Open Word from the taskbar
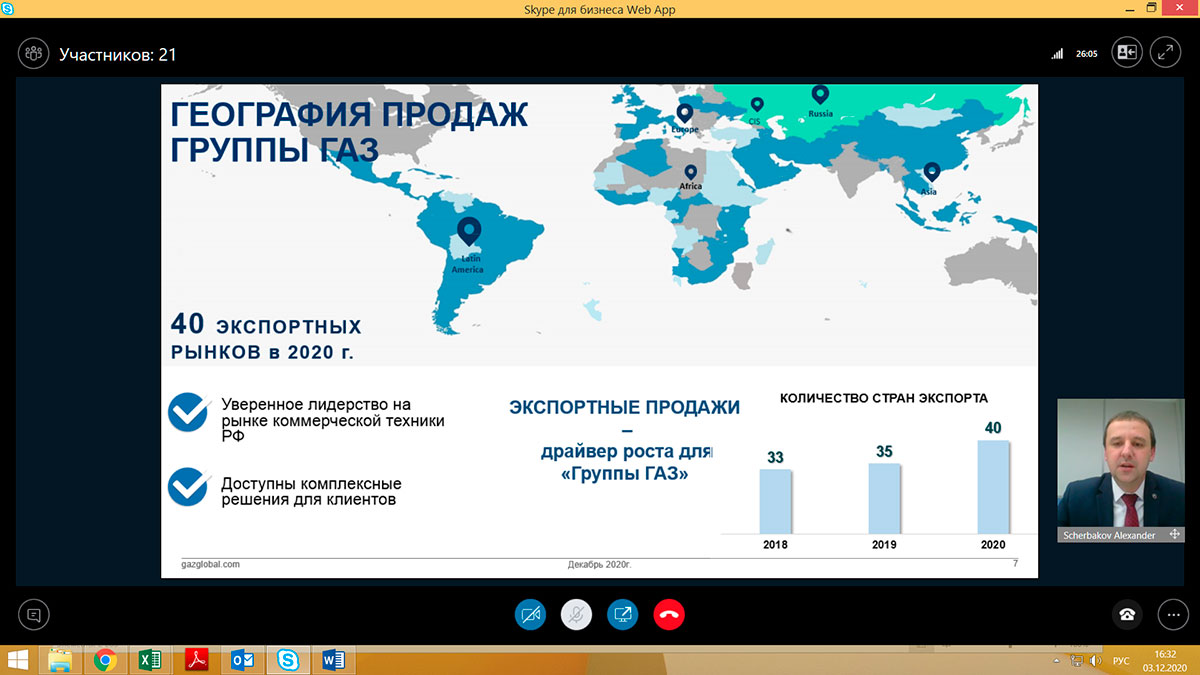1200x675 pixels. [334, 660]
